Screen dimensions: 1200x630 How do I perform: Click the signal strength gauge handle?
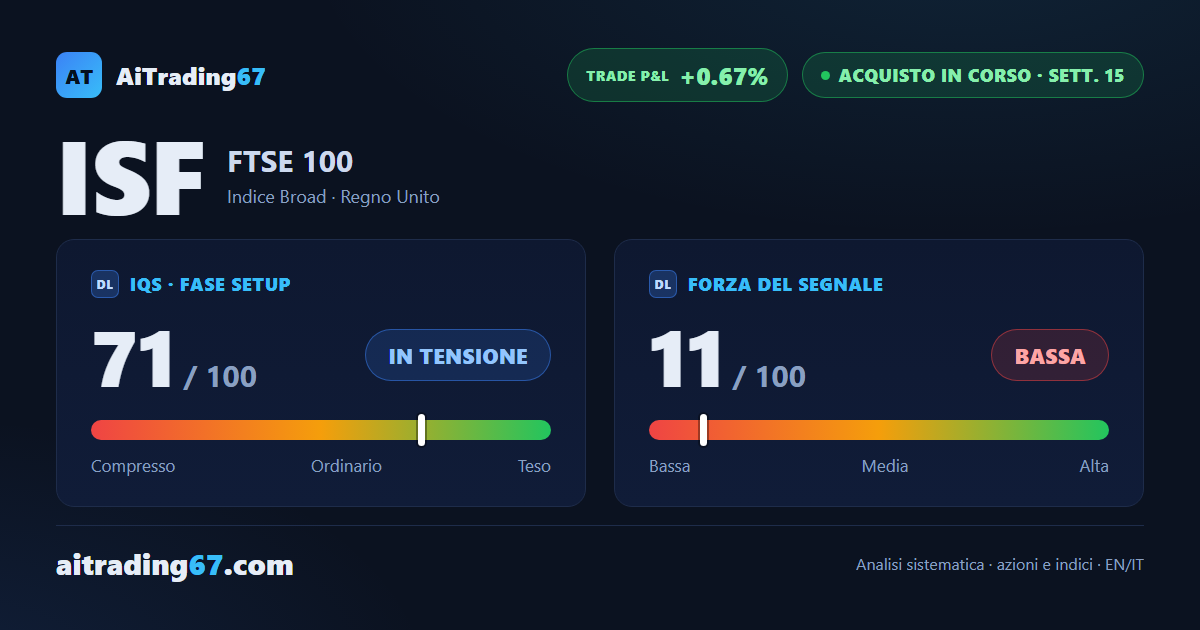[704, 430]
